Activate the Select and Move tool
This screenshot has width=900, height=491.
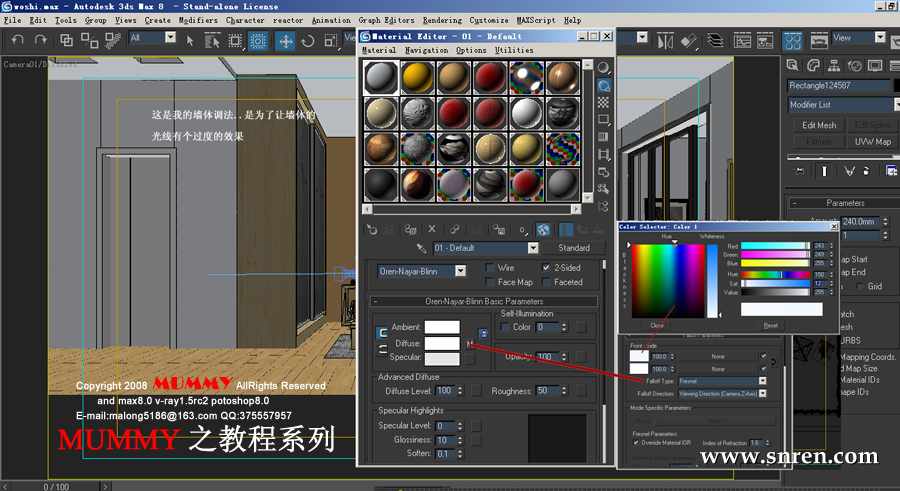click(285, 41)
